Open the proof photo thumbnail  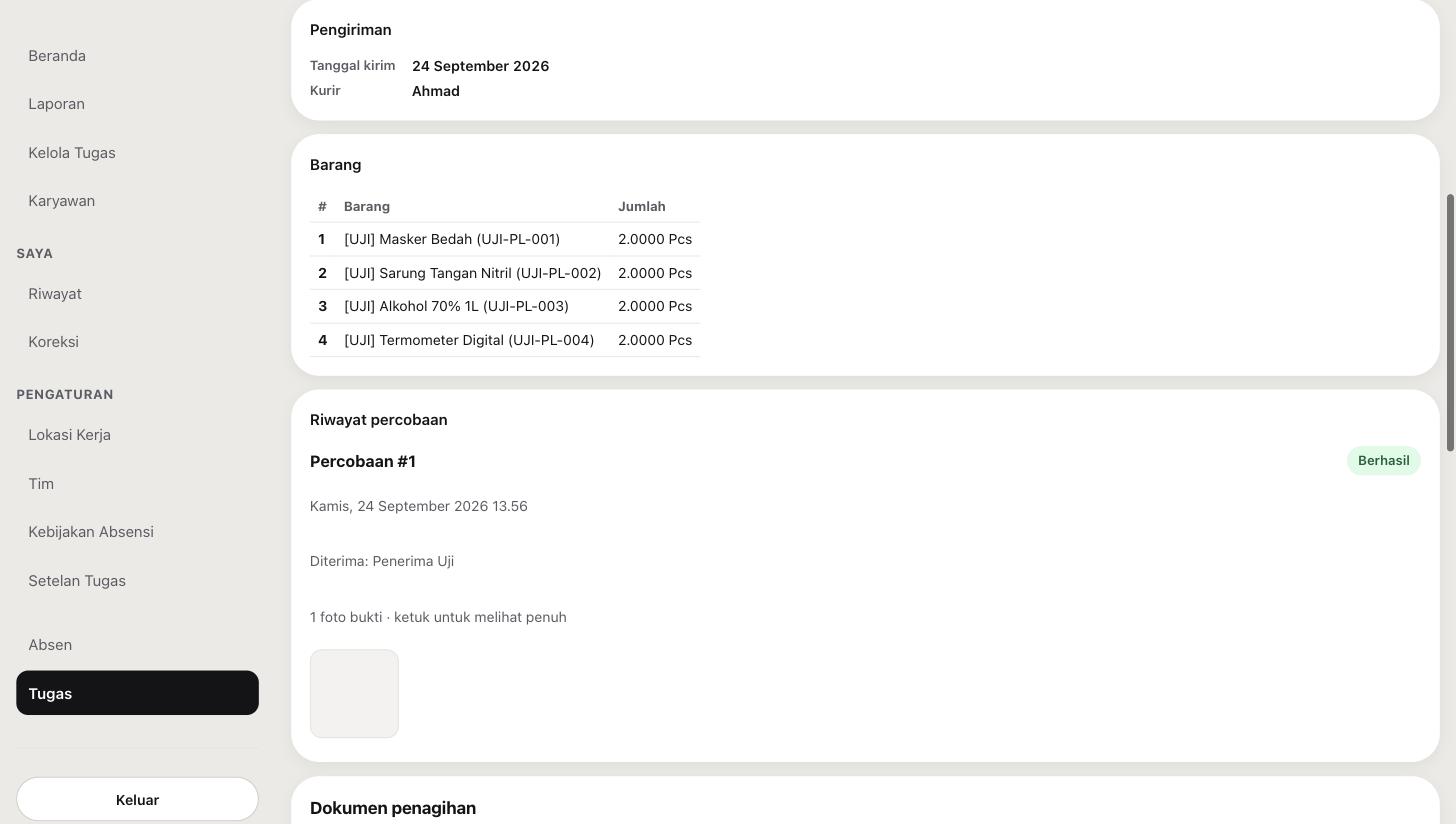pos(354,694)
